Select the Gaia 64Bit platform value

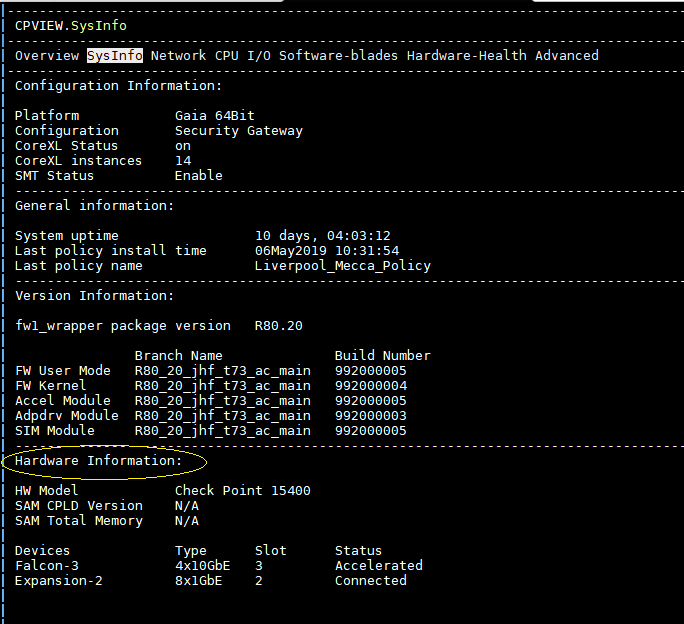(215, 116)
